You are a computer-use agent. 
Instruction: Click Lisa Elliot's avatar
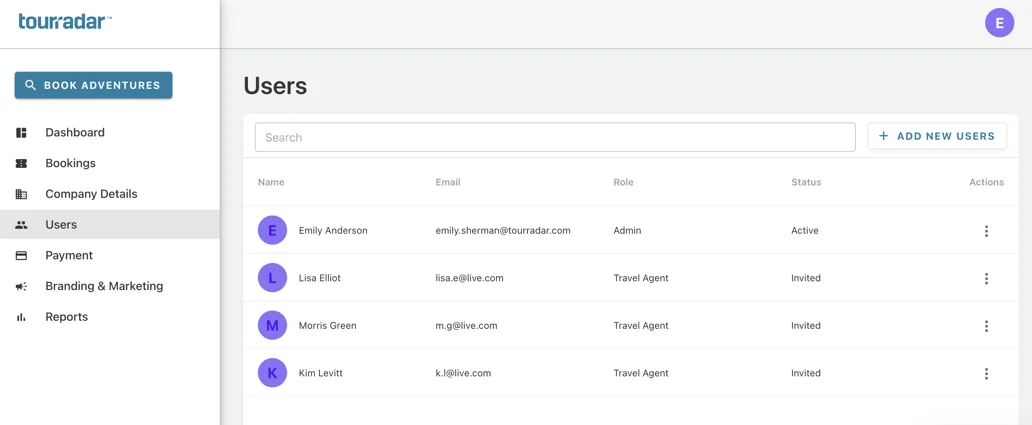coord(272,278)
